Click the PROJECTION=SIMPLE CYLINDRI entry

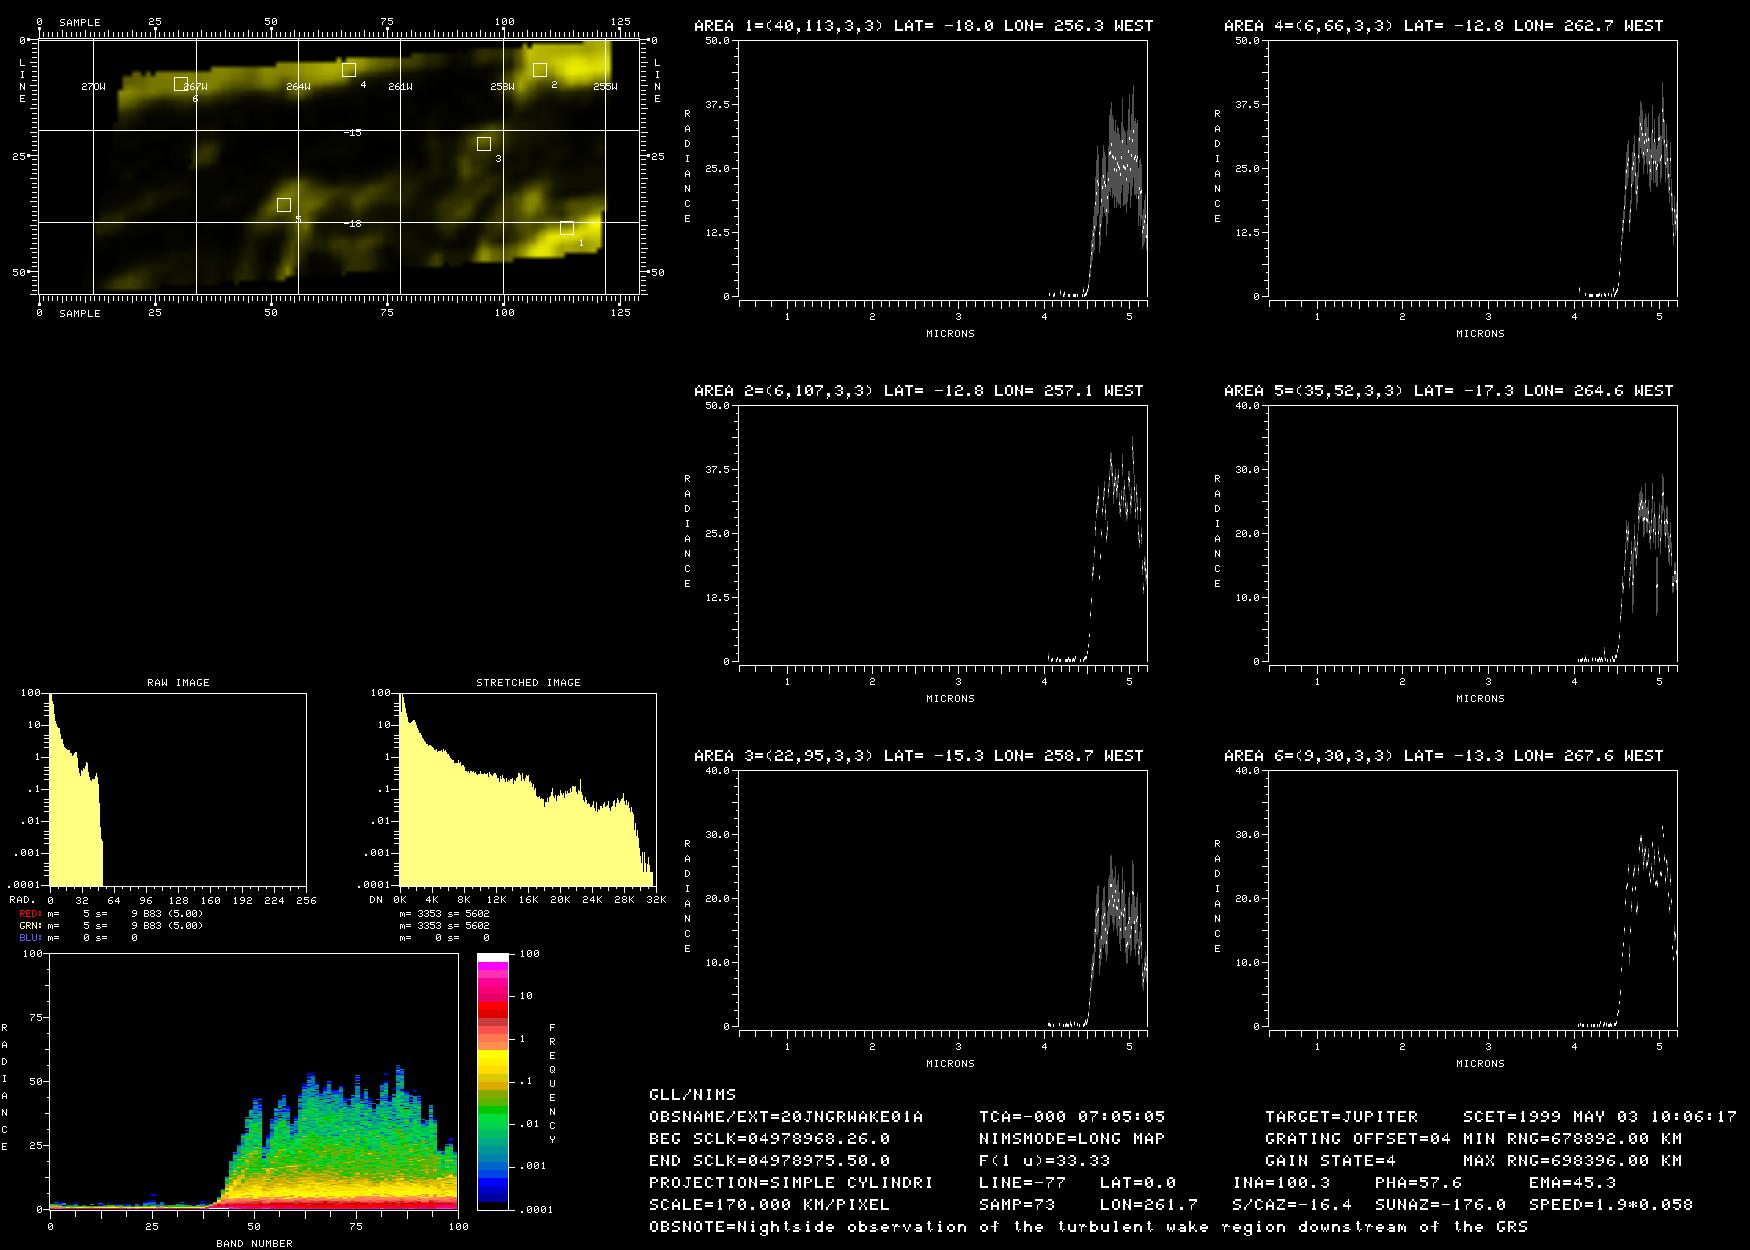[x=791, y=1182]
